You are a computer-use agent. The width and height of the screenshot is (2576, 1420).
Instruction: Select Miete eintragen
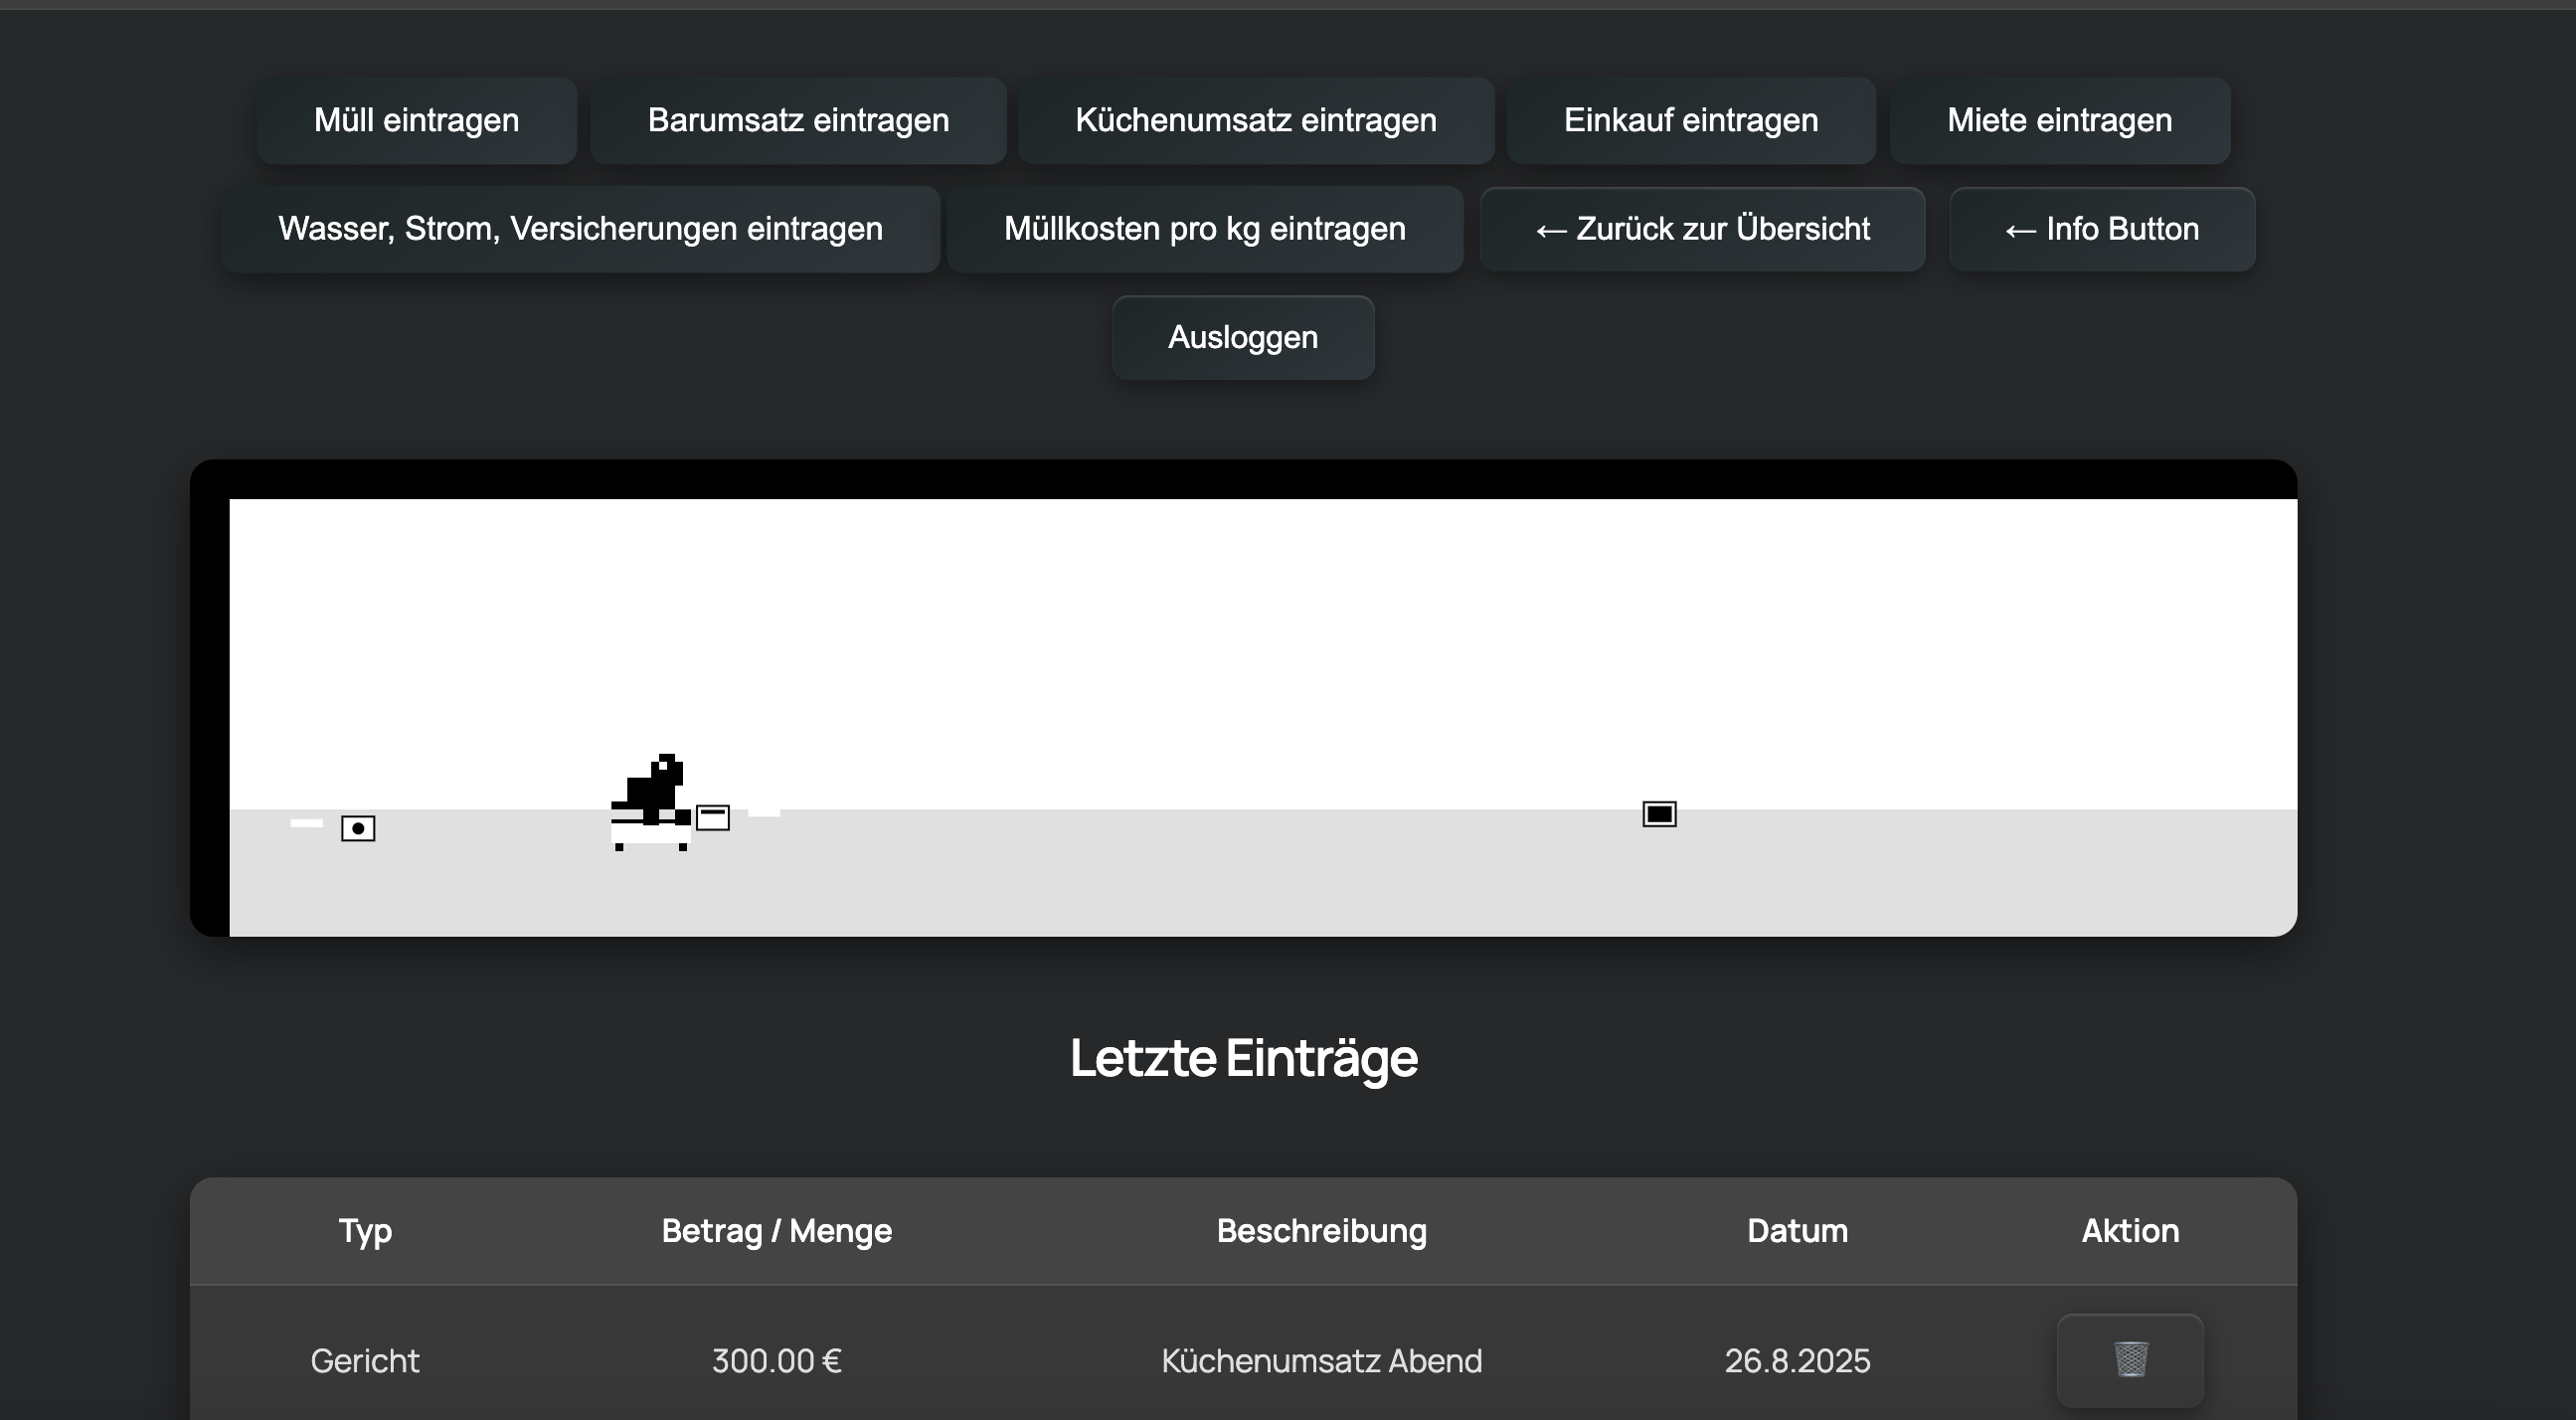point(2058,120)
